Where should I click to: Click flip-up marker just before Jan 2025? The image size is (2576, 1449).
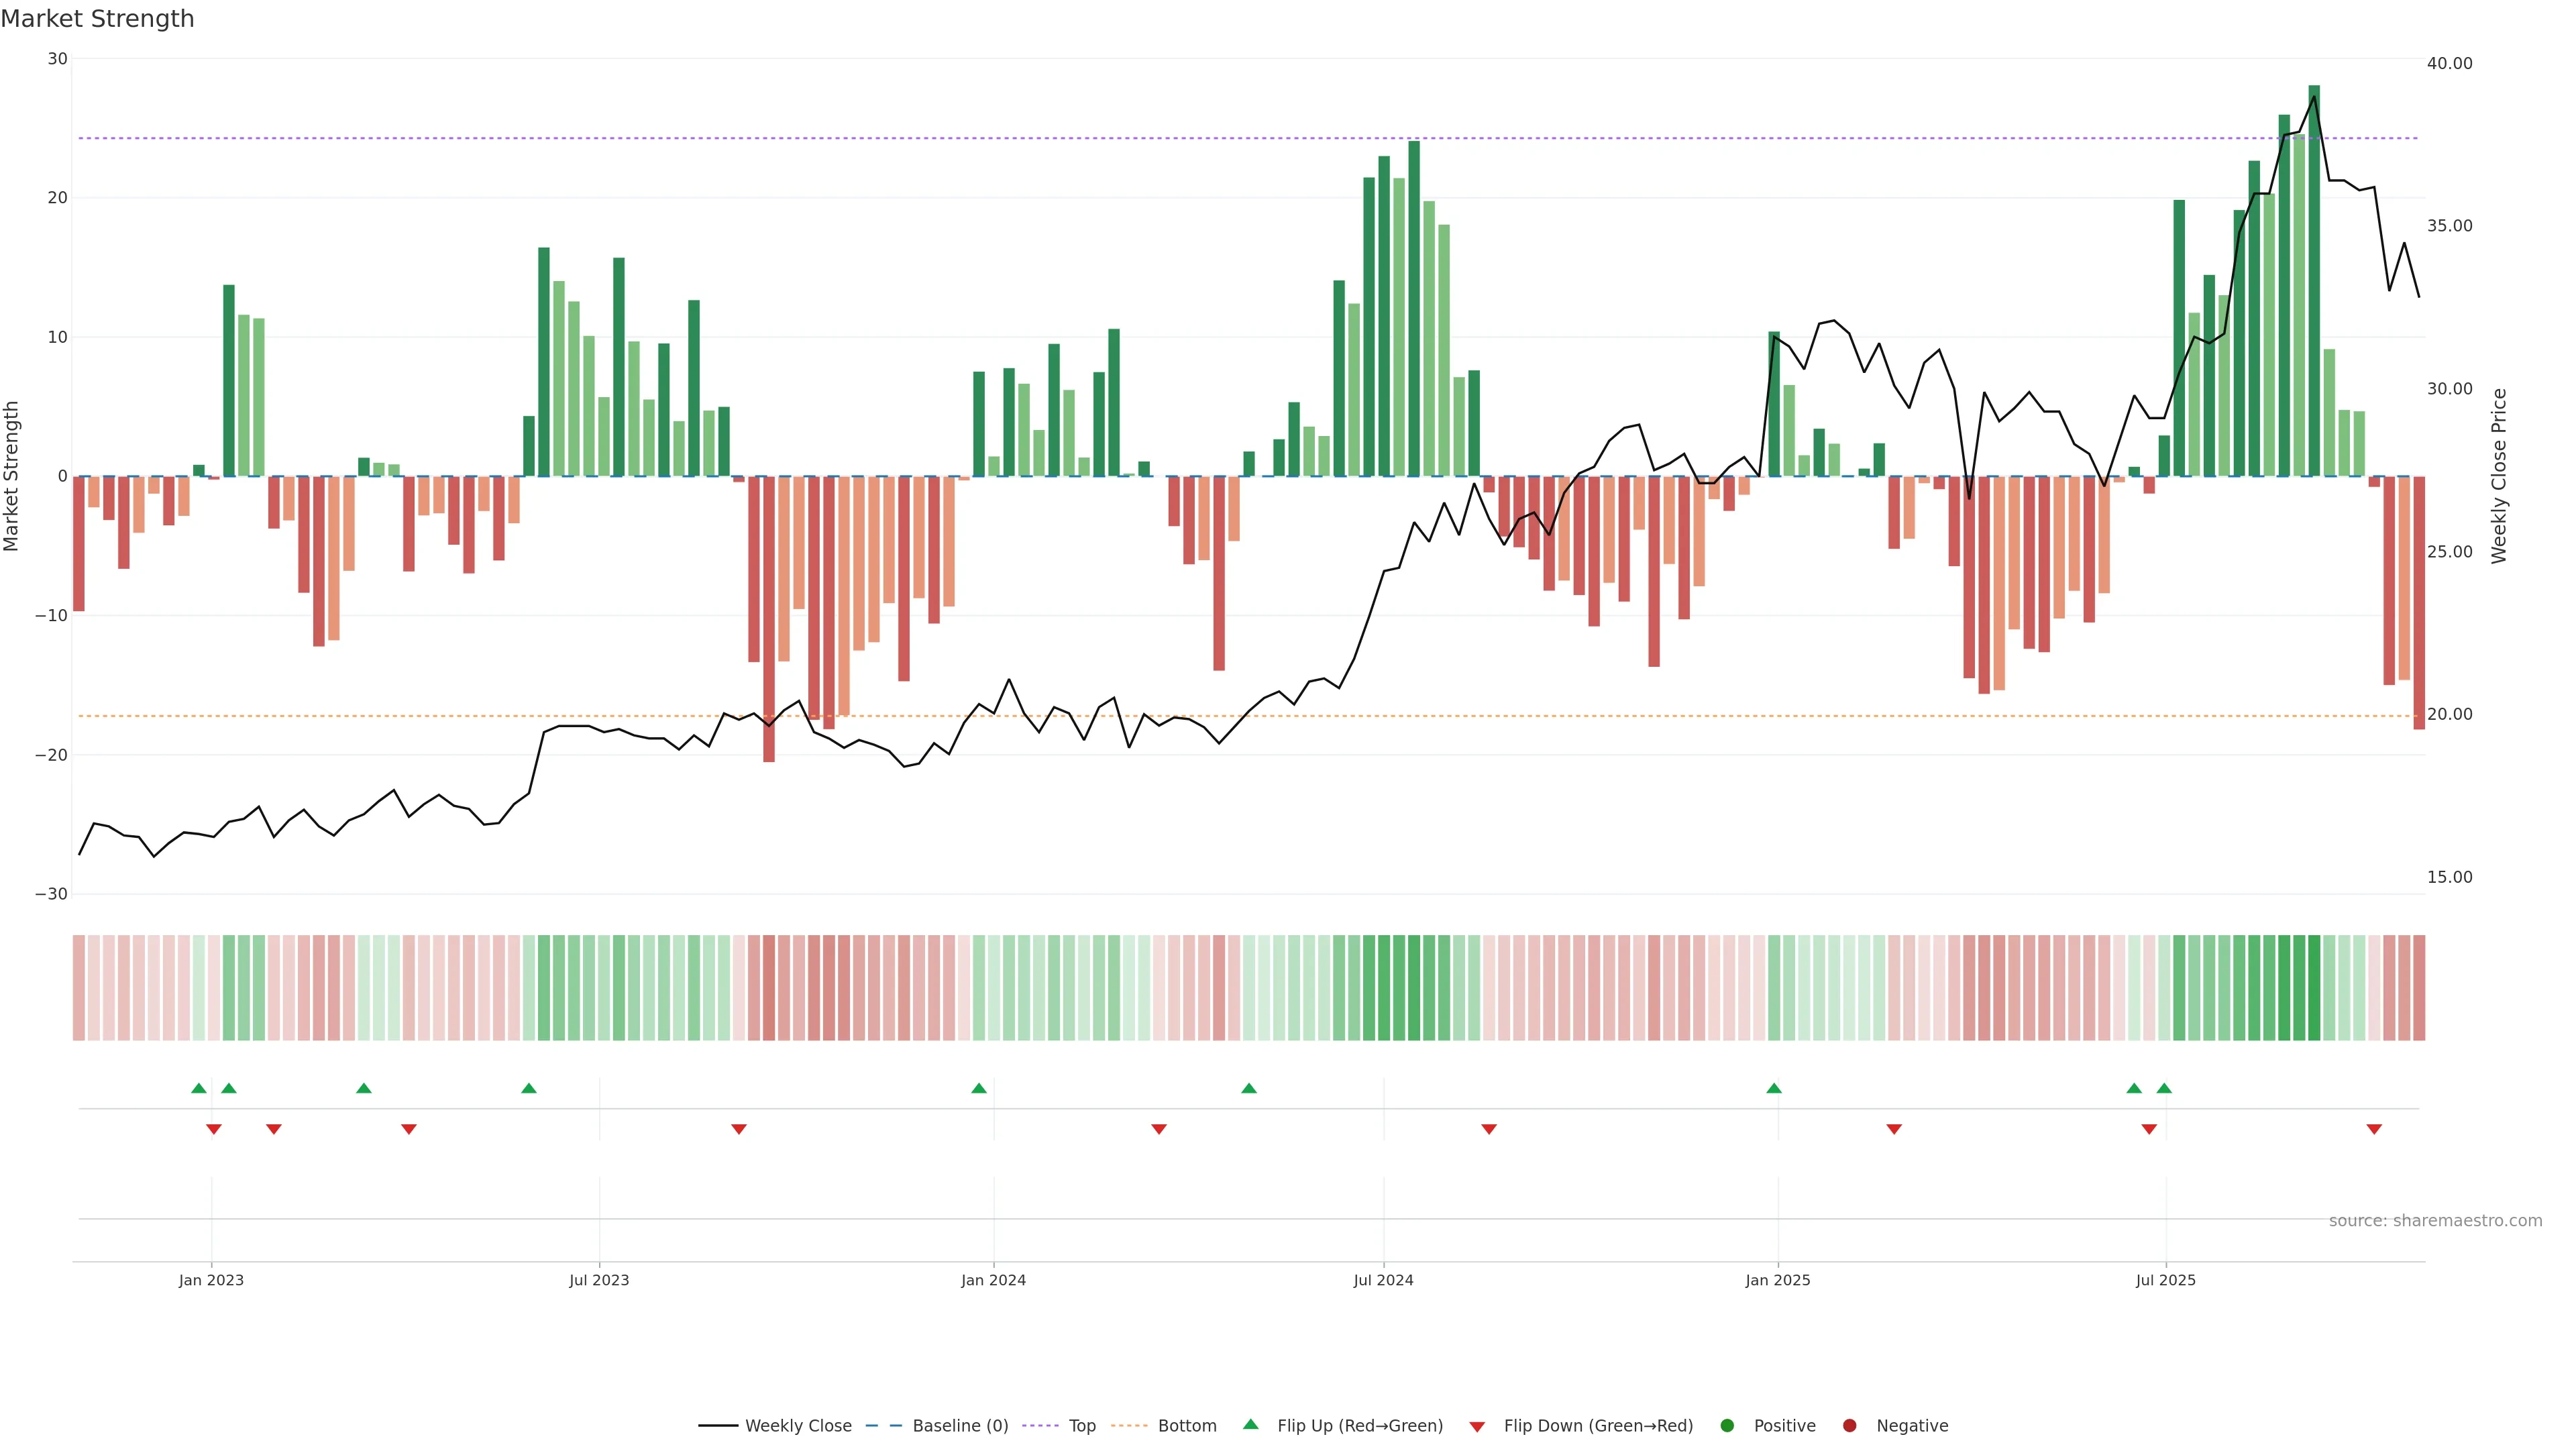1774,1088
